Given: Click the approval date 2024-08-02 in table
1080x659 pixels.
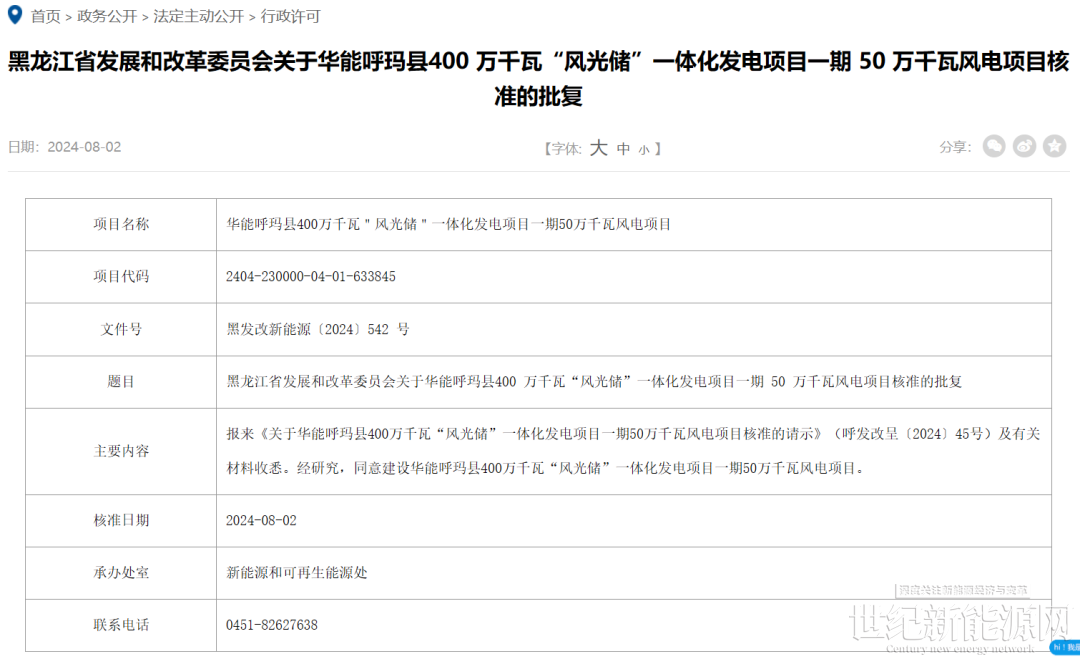Looking at the screenshot, I should 261,520.
